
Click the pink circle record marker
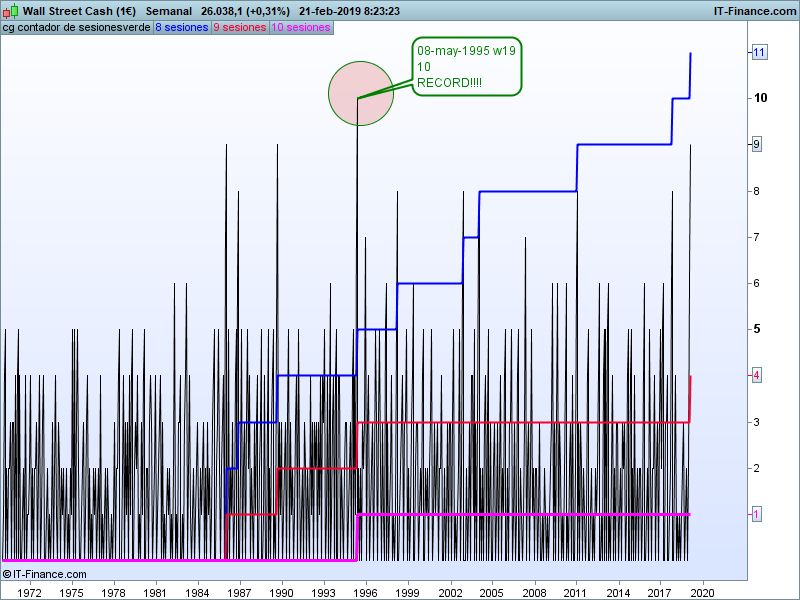[x=360, y=93]
